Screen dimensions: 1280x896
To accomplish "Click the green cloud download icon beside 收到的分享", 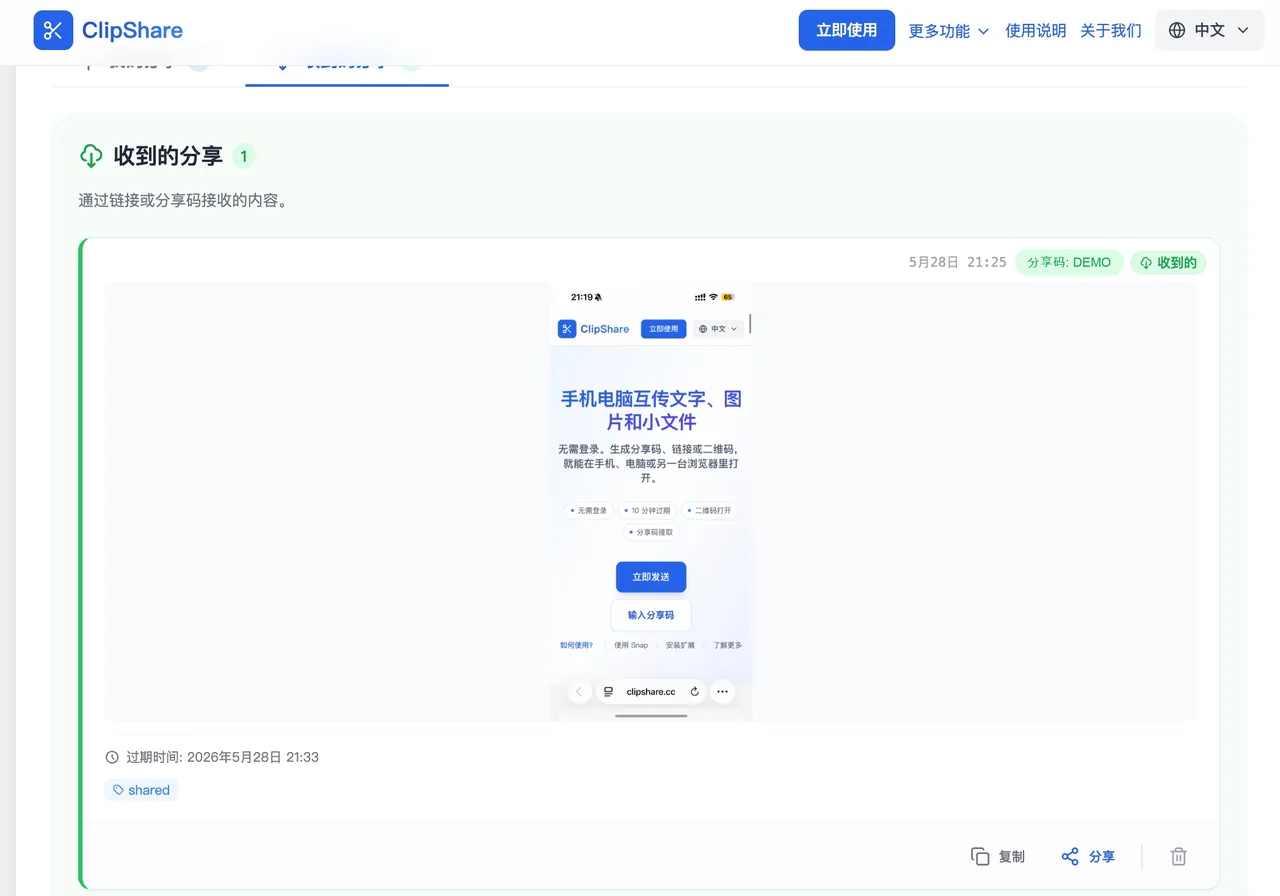I will (91, 156).
